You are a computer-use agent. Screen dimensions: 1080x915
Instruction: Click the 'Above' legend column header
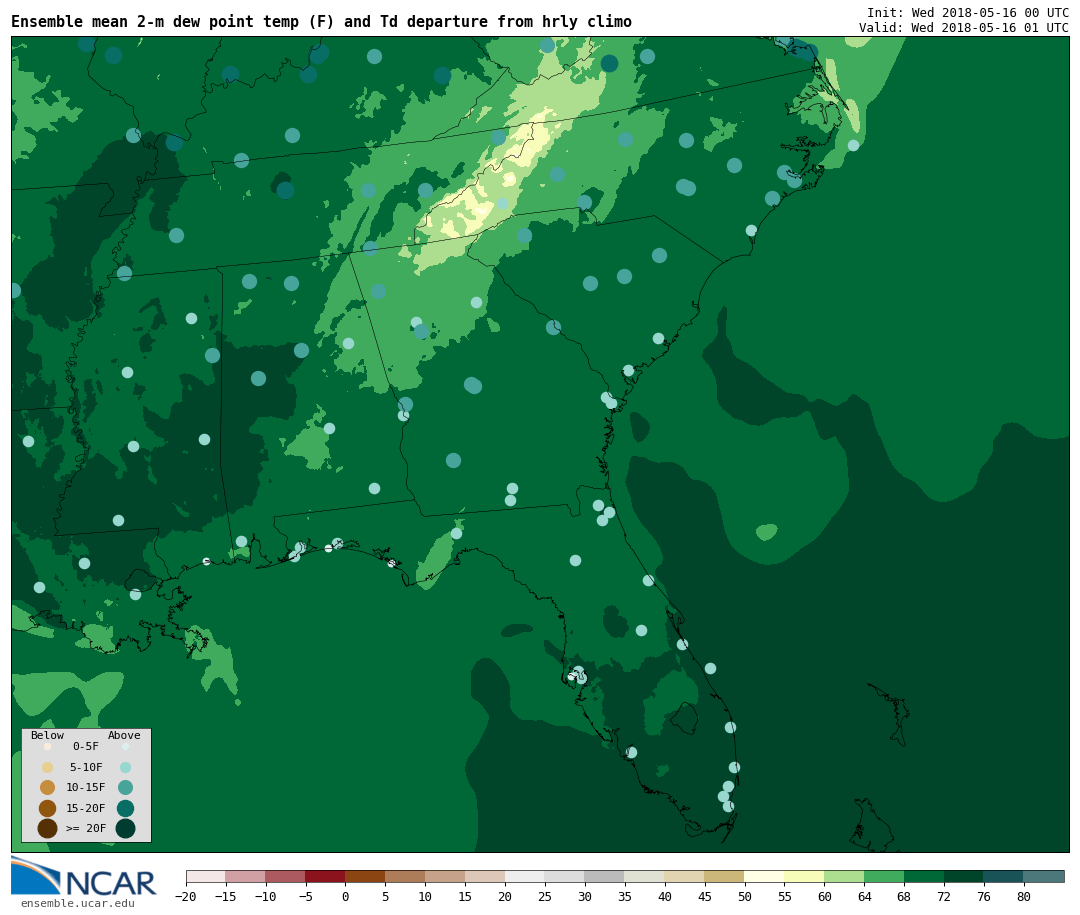[x=124, y=735]
